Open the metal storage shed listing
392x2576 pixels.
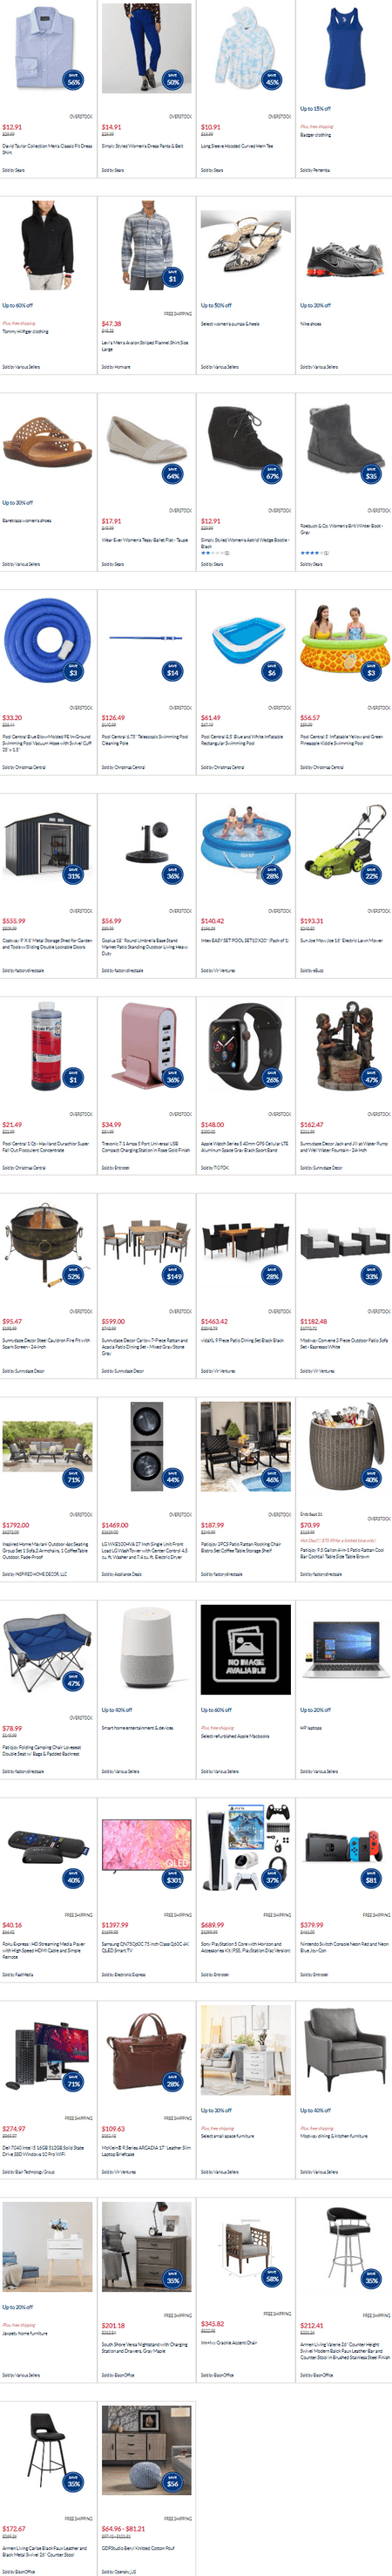47,843
